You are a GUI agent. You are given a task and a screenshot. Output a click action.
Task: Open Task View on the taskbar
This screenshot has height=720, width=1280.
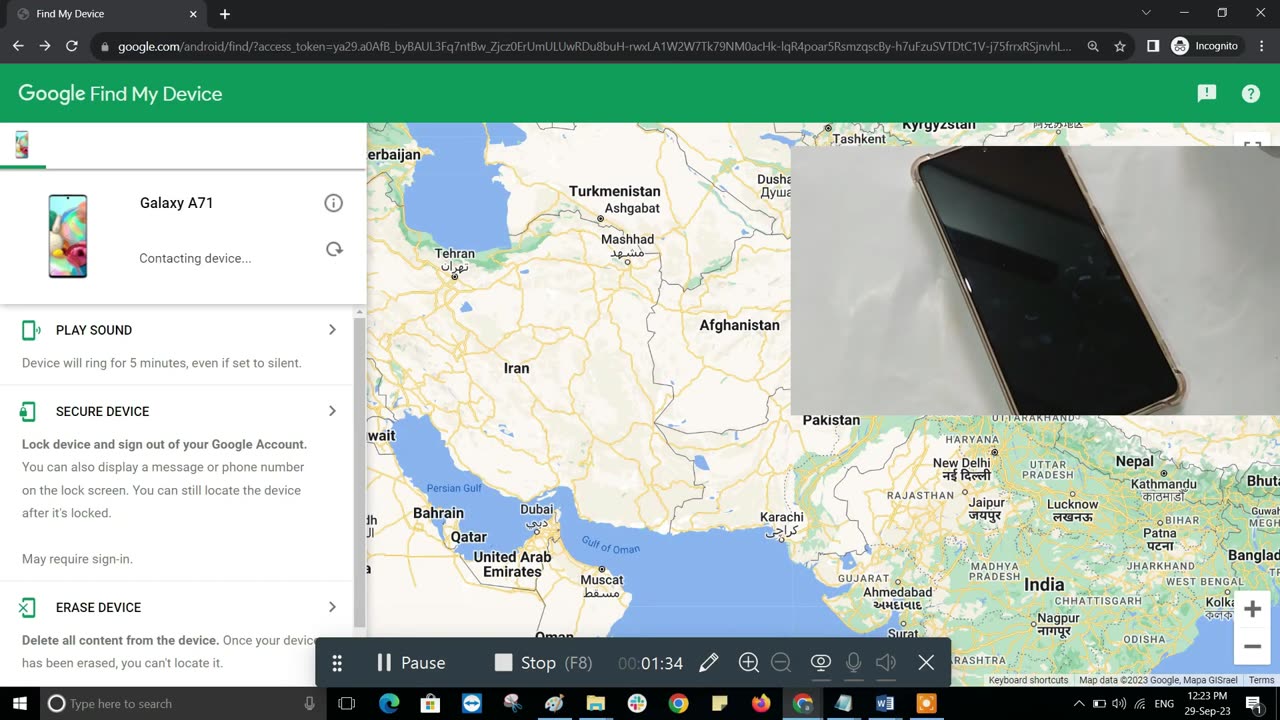347,703
